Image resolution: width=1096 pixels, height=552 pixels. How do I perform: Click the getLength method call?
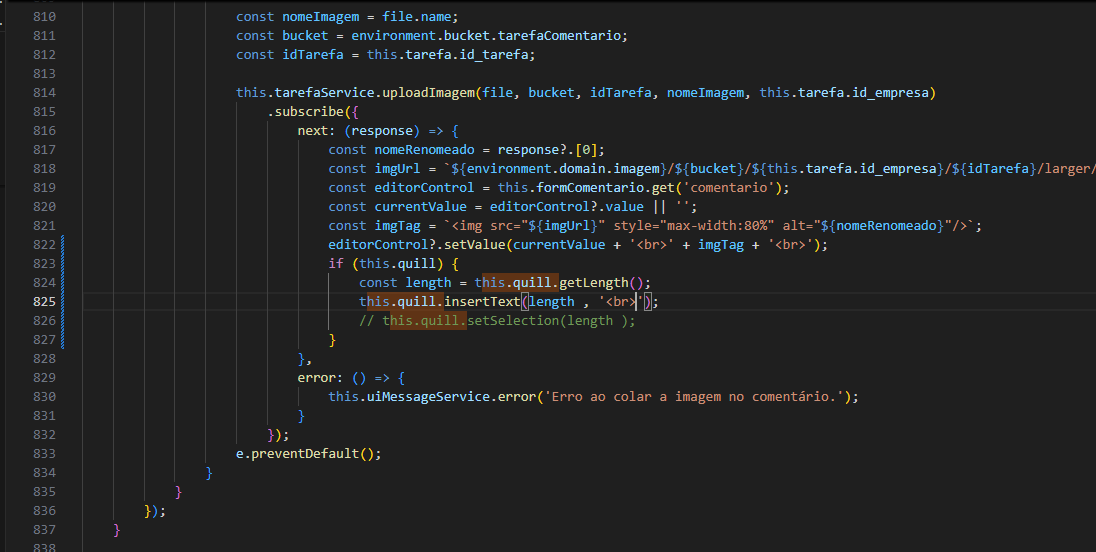[x=590, y=283]
